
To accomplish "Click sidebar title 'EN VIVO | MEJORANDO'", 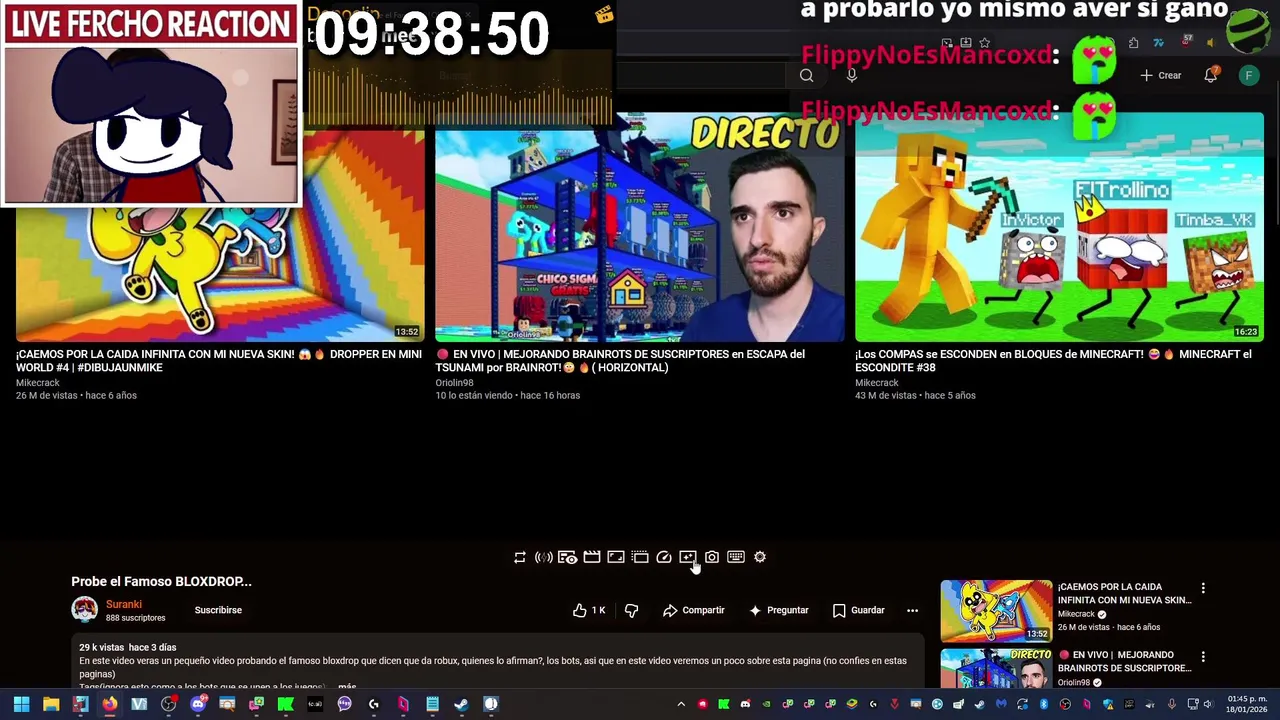I will point(1124,661).
